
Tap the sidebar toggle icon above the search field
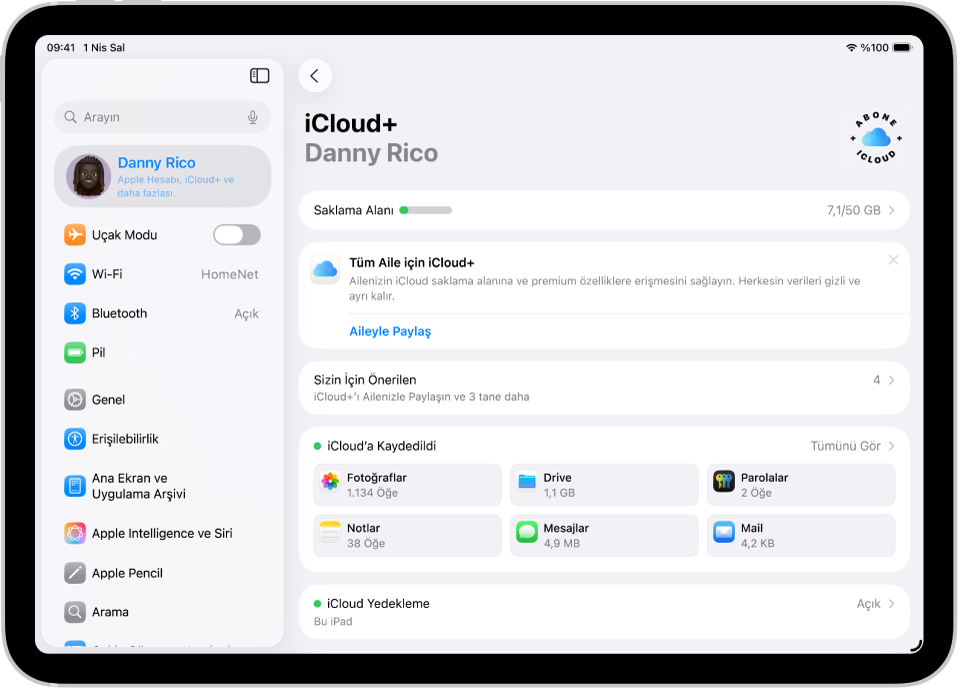[259, 76]
